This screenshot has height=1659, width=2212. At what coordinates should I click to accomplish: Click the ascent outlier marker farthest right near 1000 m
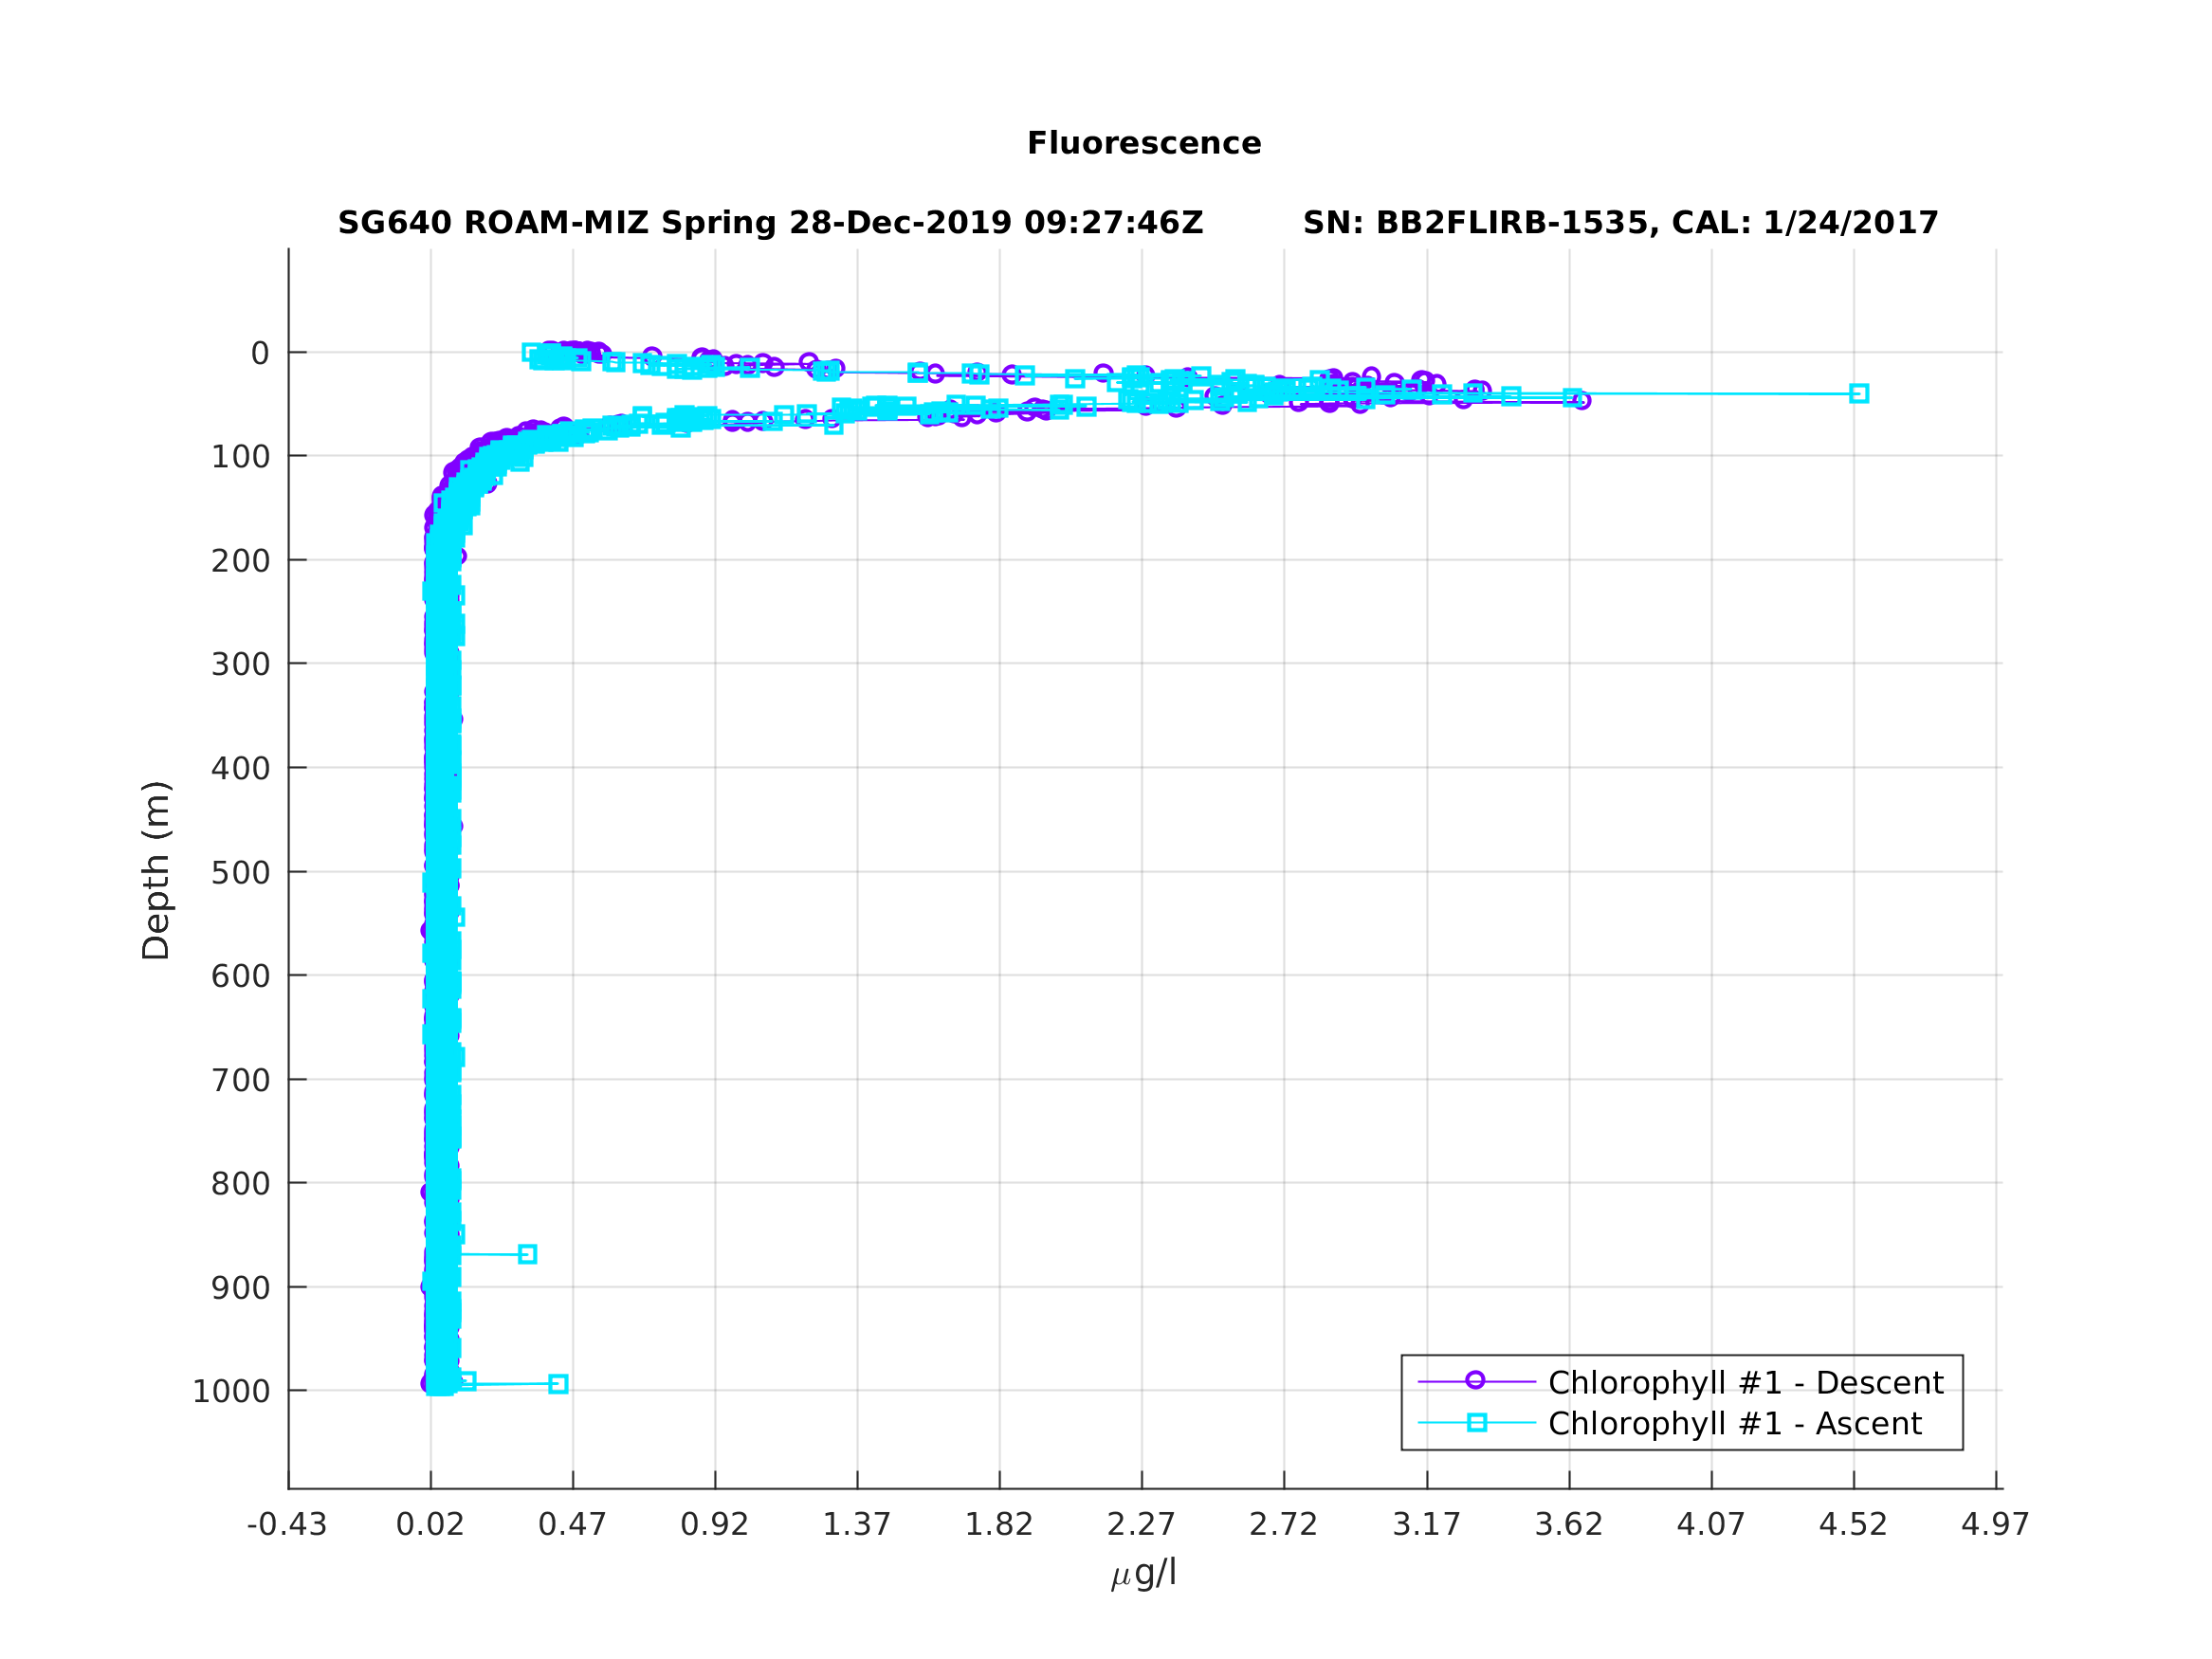[558, 1384]
